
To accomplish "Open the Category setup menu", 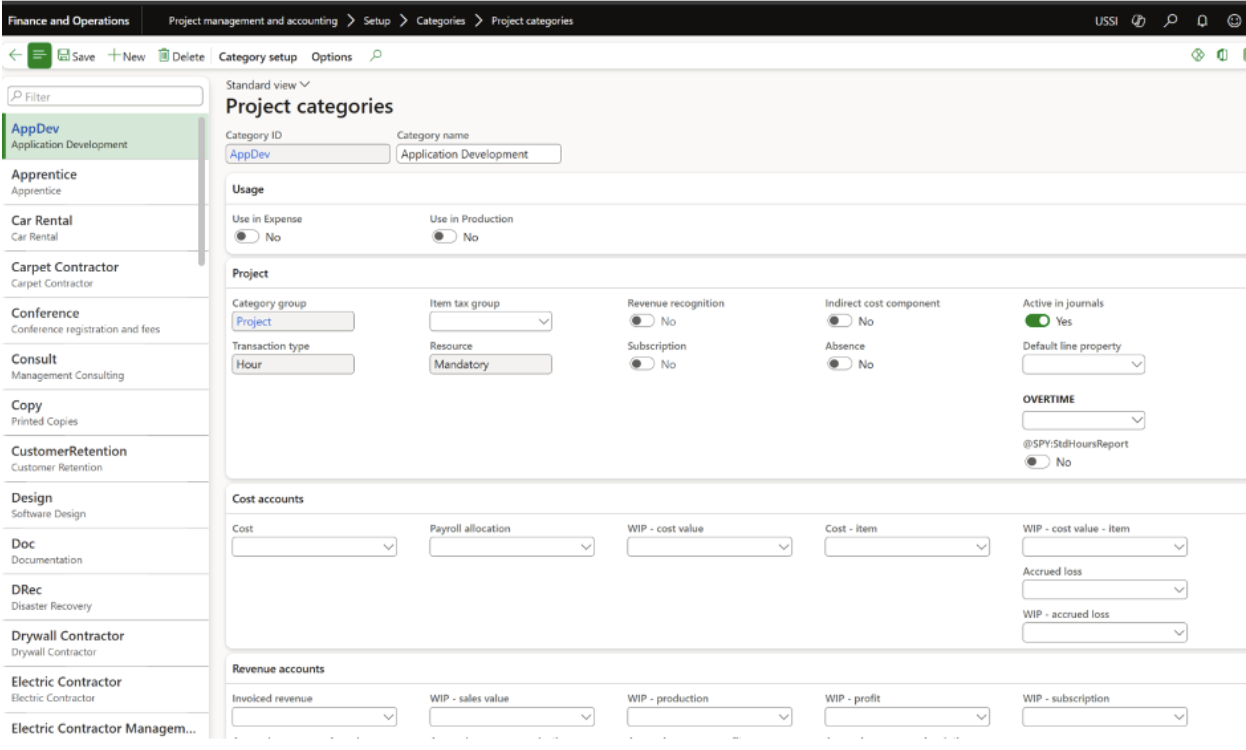I will pos(257,57).
